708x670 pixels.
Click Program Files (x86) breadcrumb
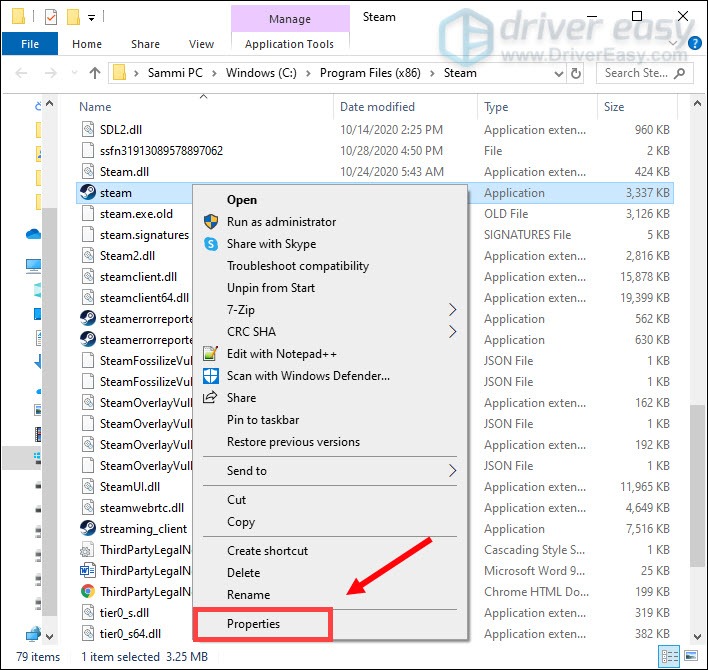coord(370,73)
